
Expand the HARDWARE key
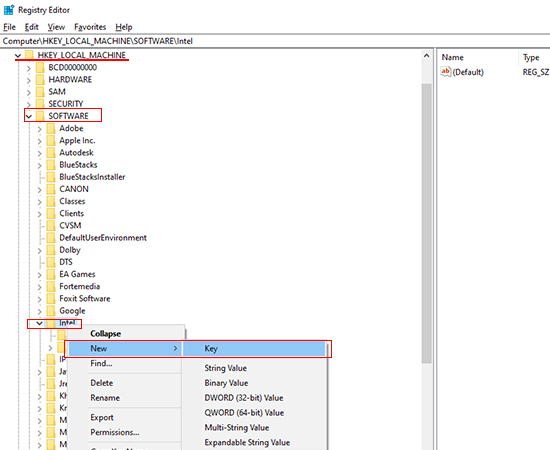29,80
